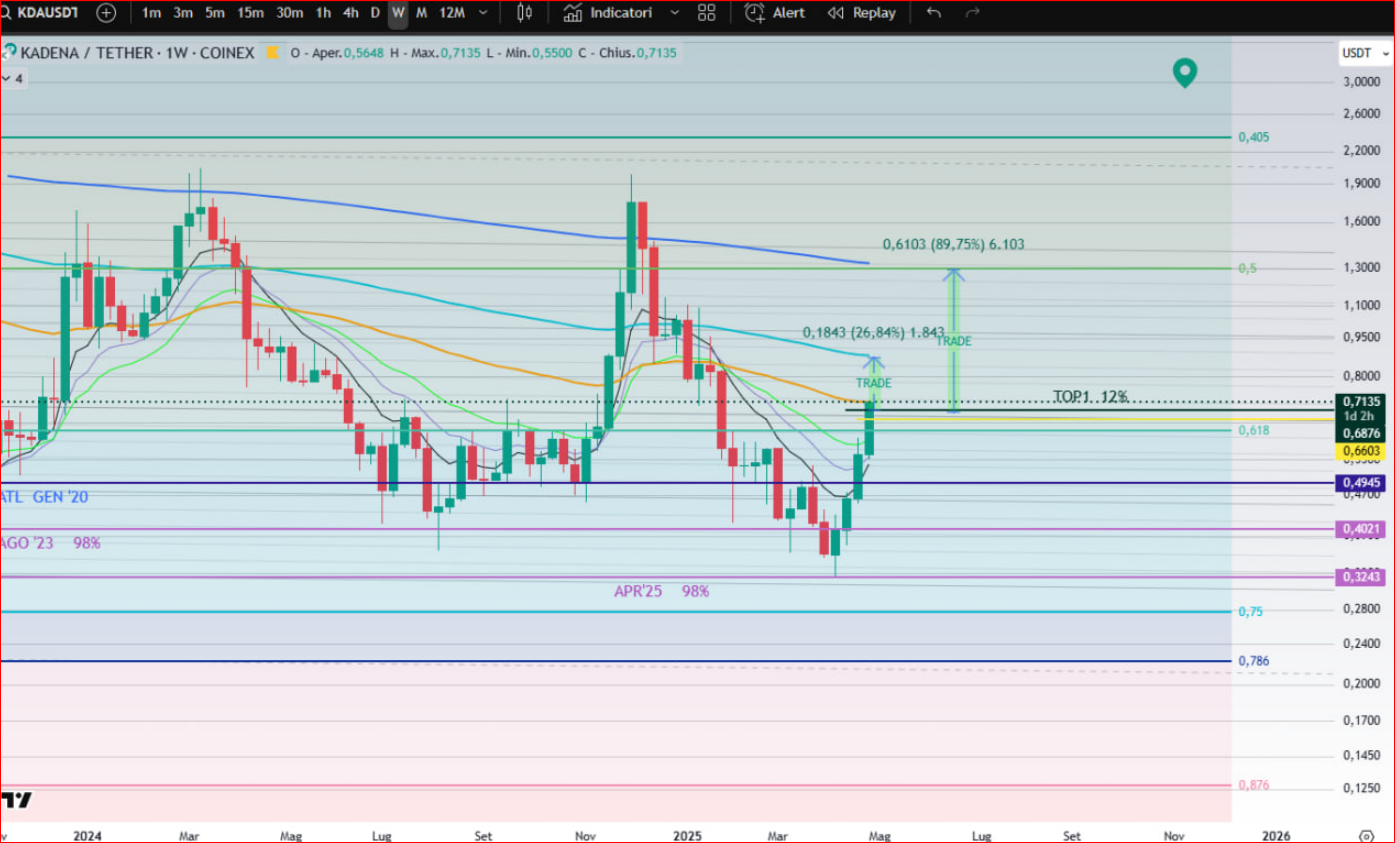Select the 12M timeframe
The width and height of the screenshot is (1395, 843).
point(452,13)
